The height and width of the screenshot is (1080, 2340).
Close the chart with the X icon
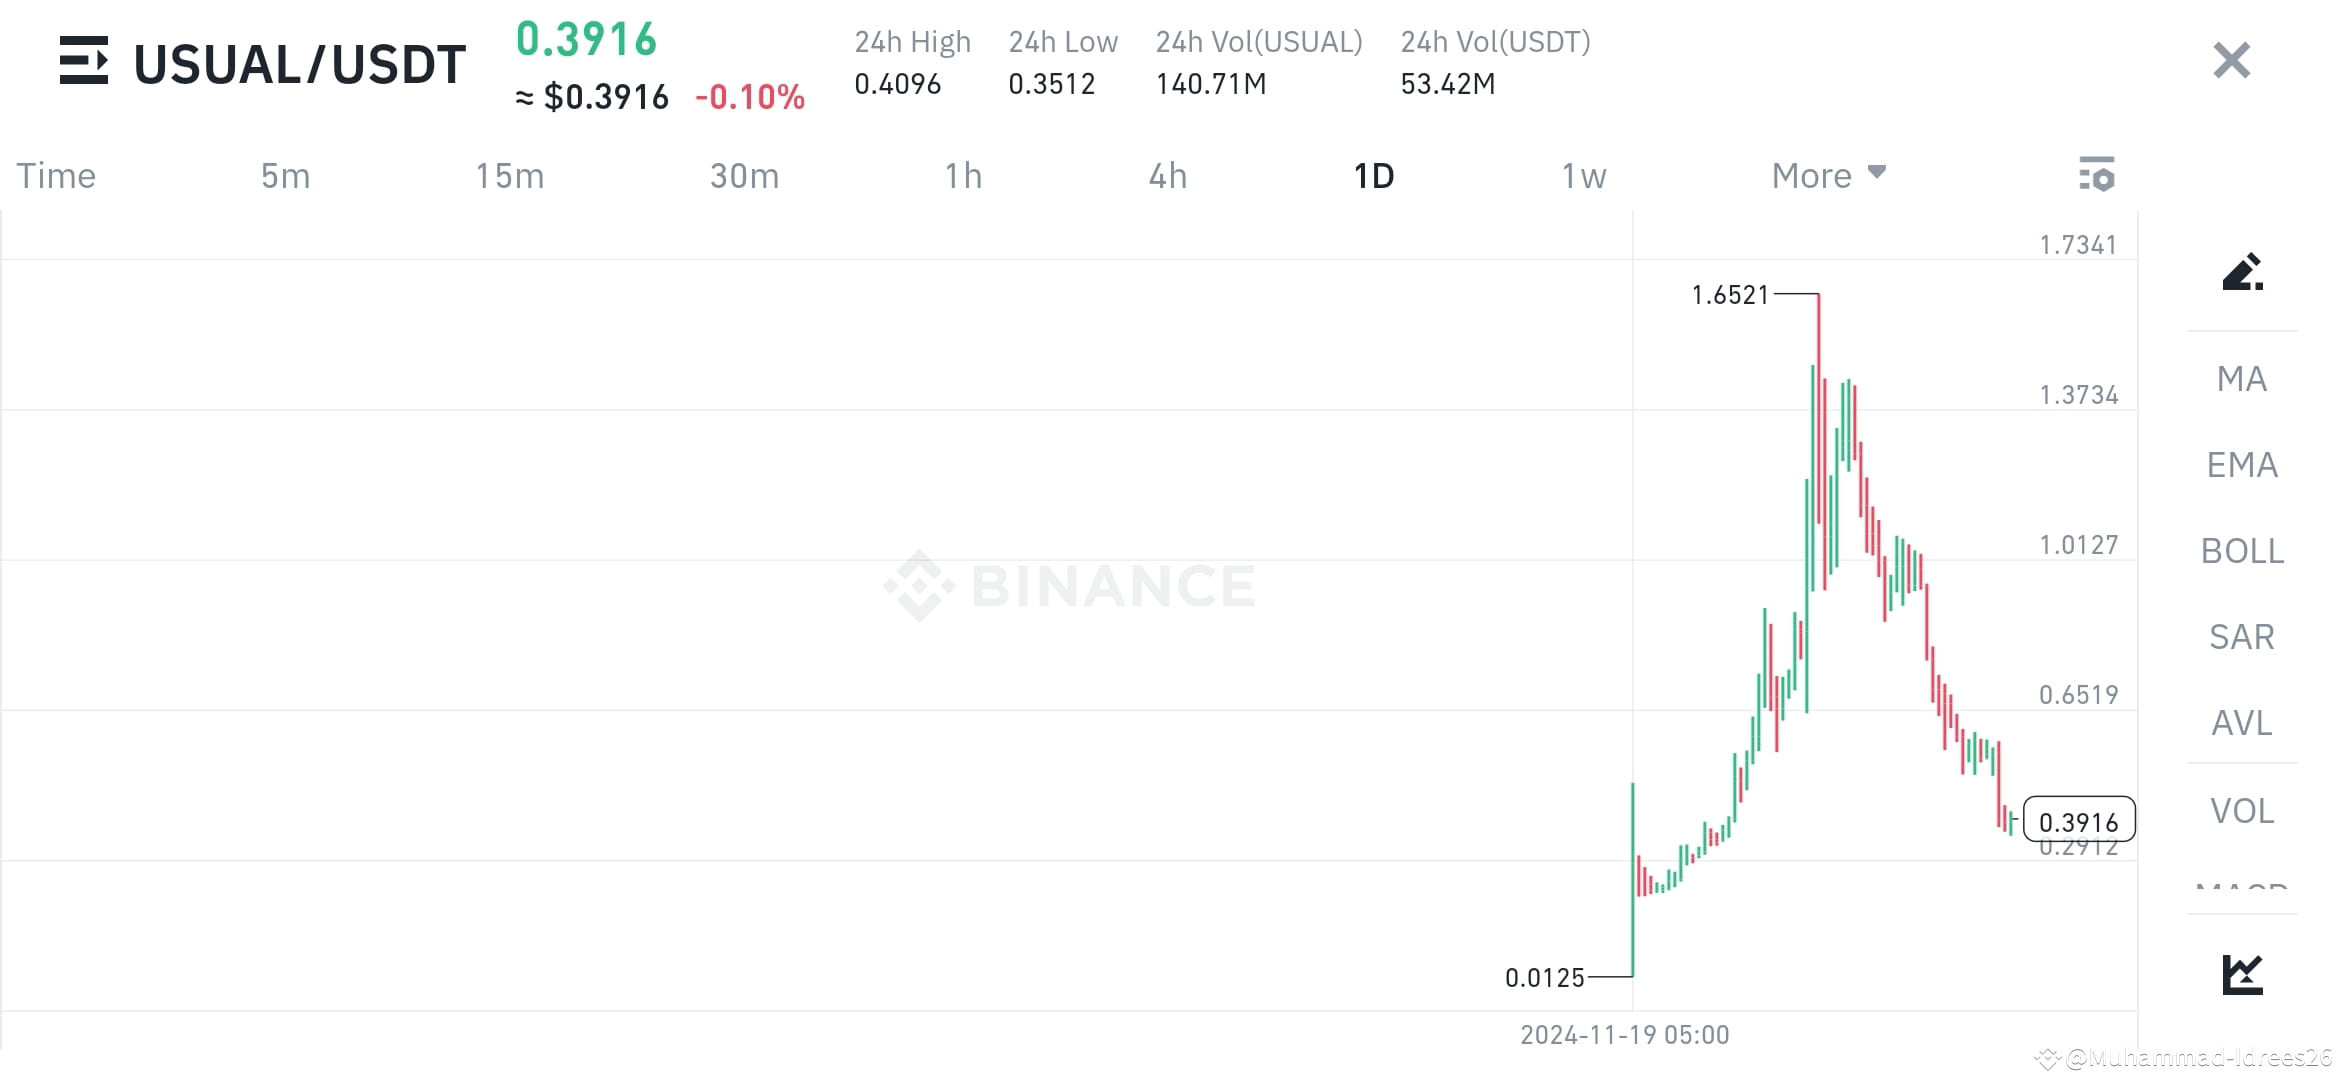tap(2230, 60)
